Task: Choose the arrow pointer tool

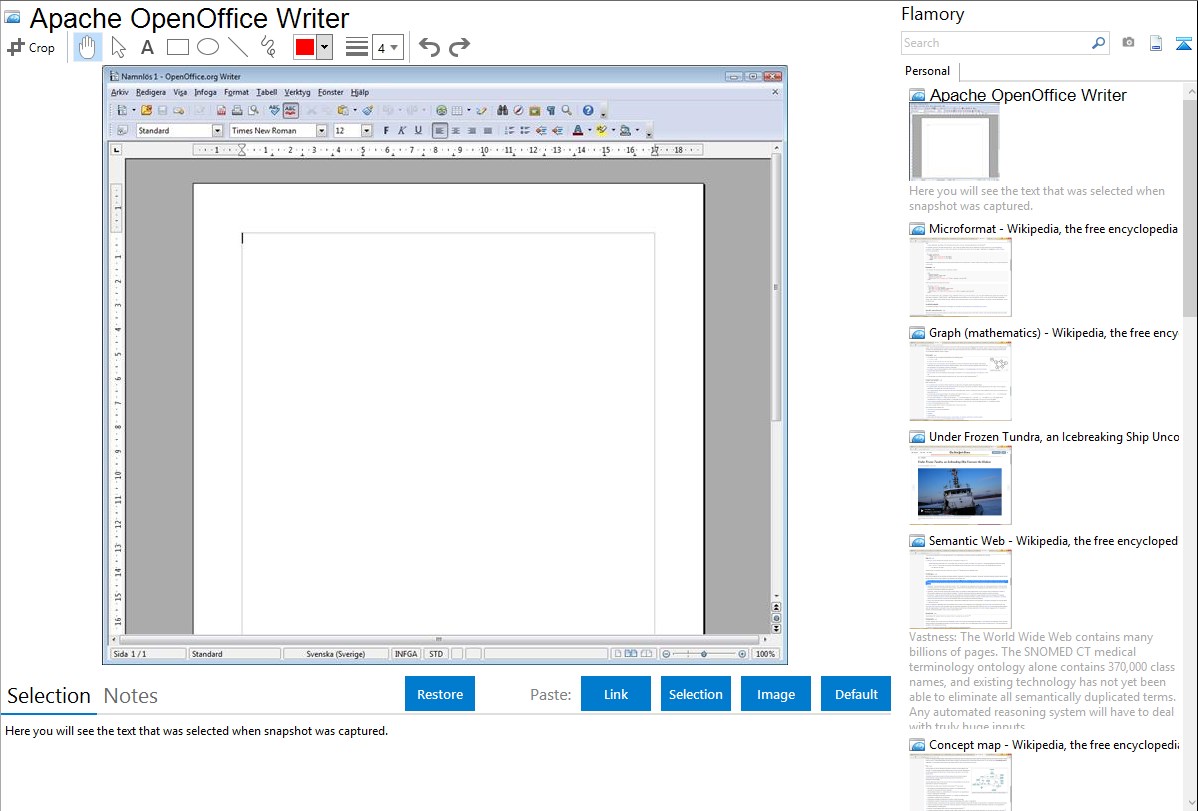Action: pos(118,47)
